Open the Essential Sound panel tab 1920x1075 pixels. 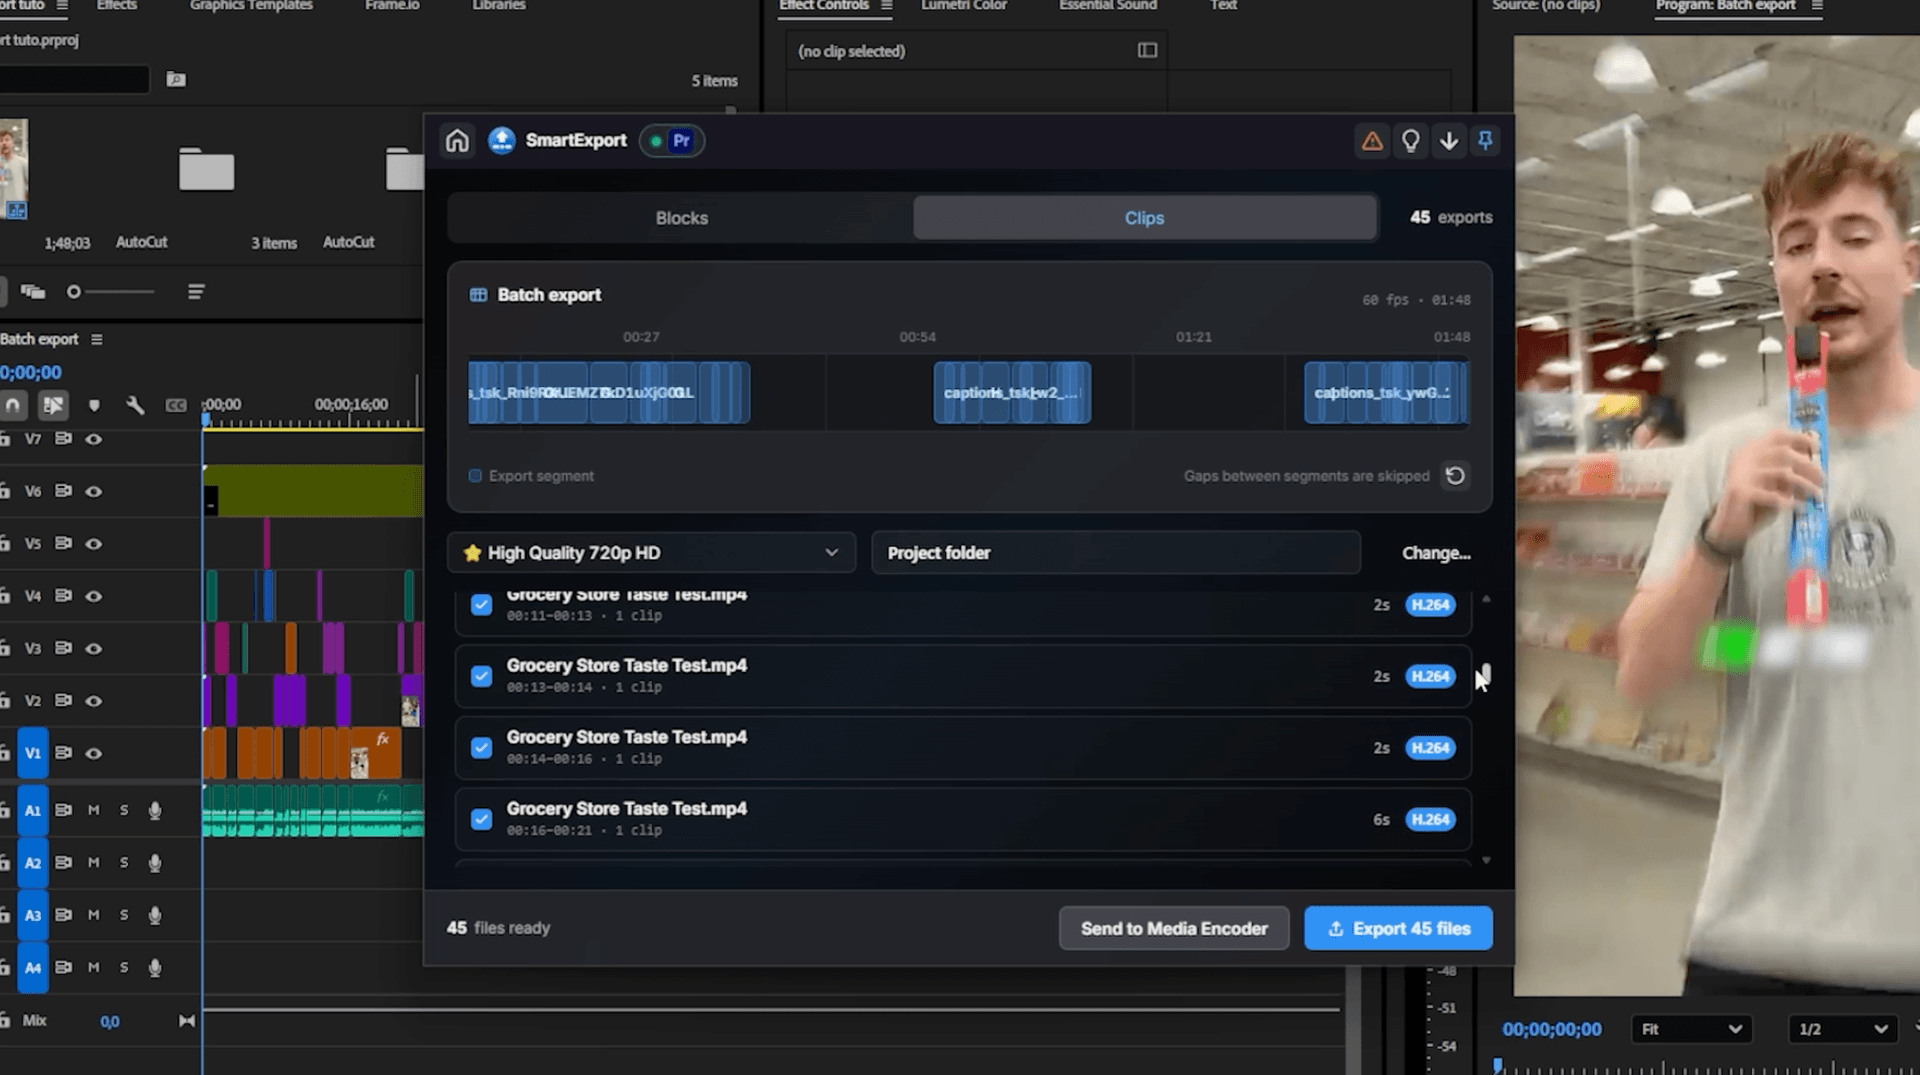point(1107,6)
